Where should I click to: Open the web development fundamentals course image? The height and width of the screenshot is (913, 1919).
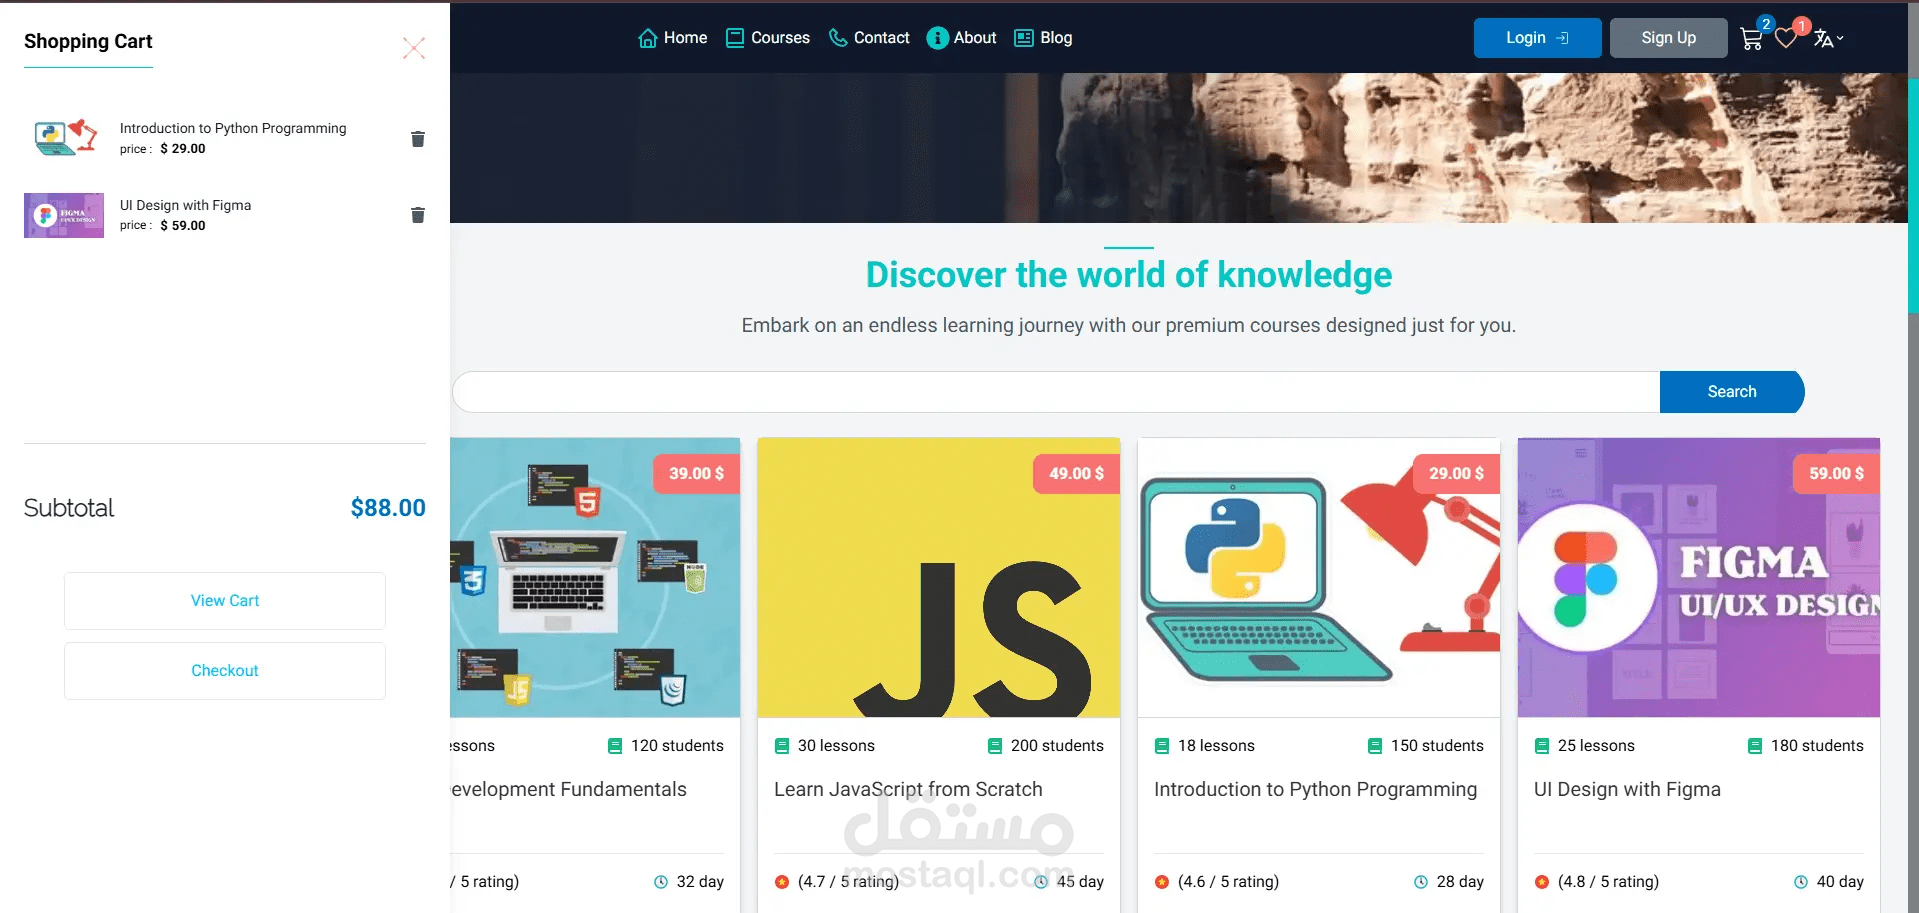point(595,578)
